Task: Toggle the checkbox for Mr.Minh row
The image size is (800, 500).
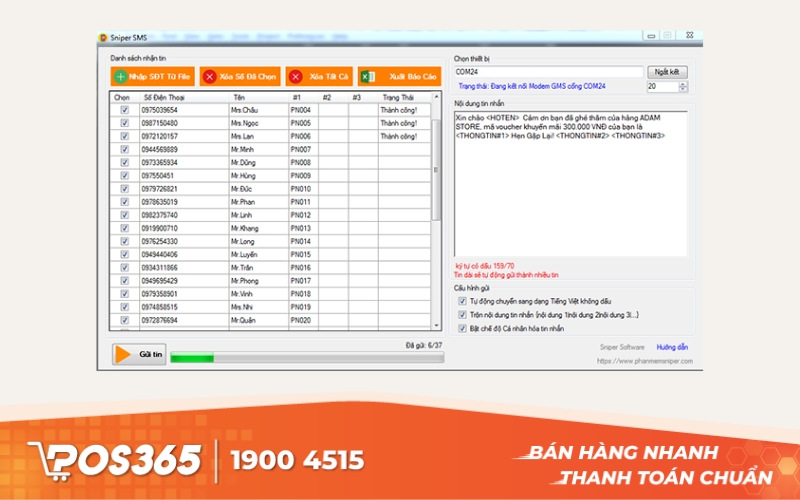Action: (124, 149)
